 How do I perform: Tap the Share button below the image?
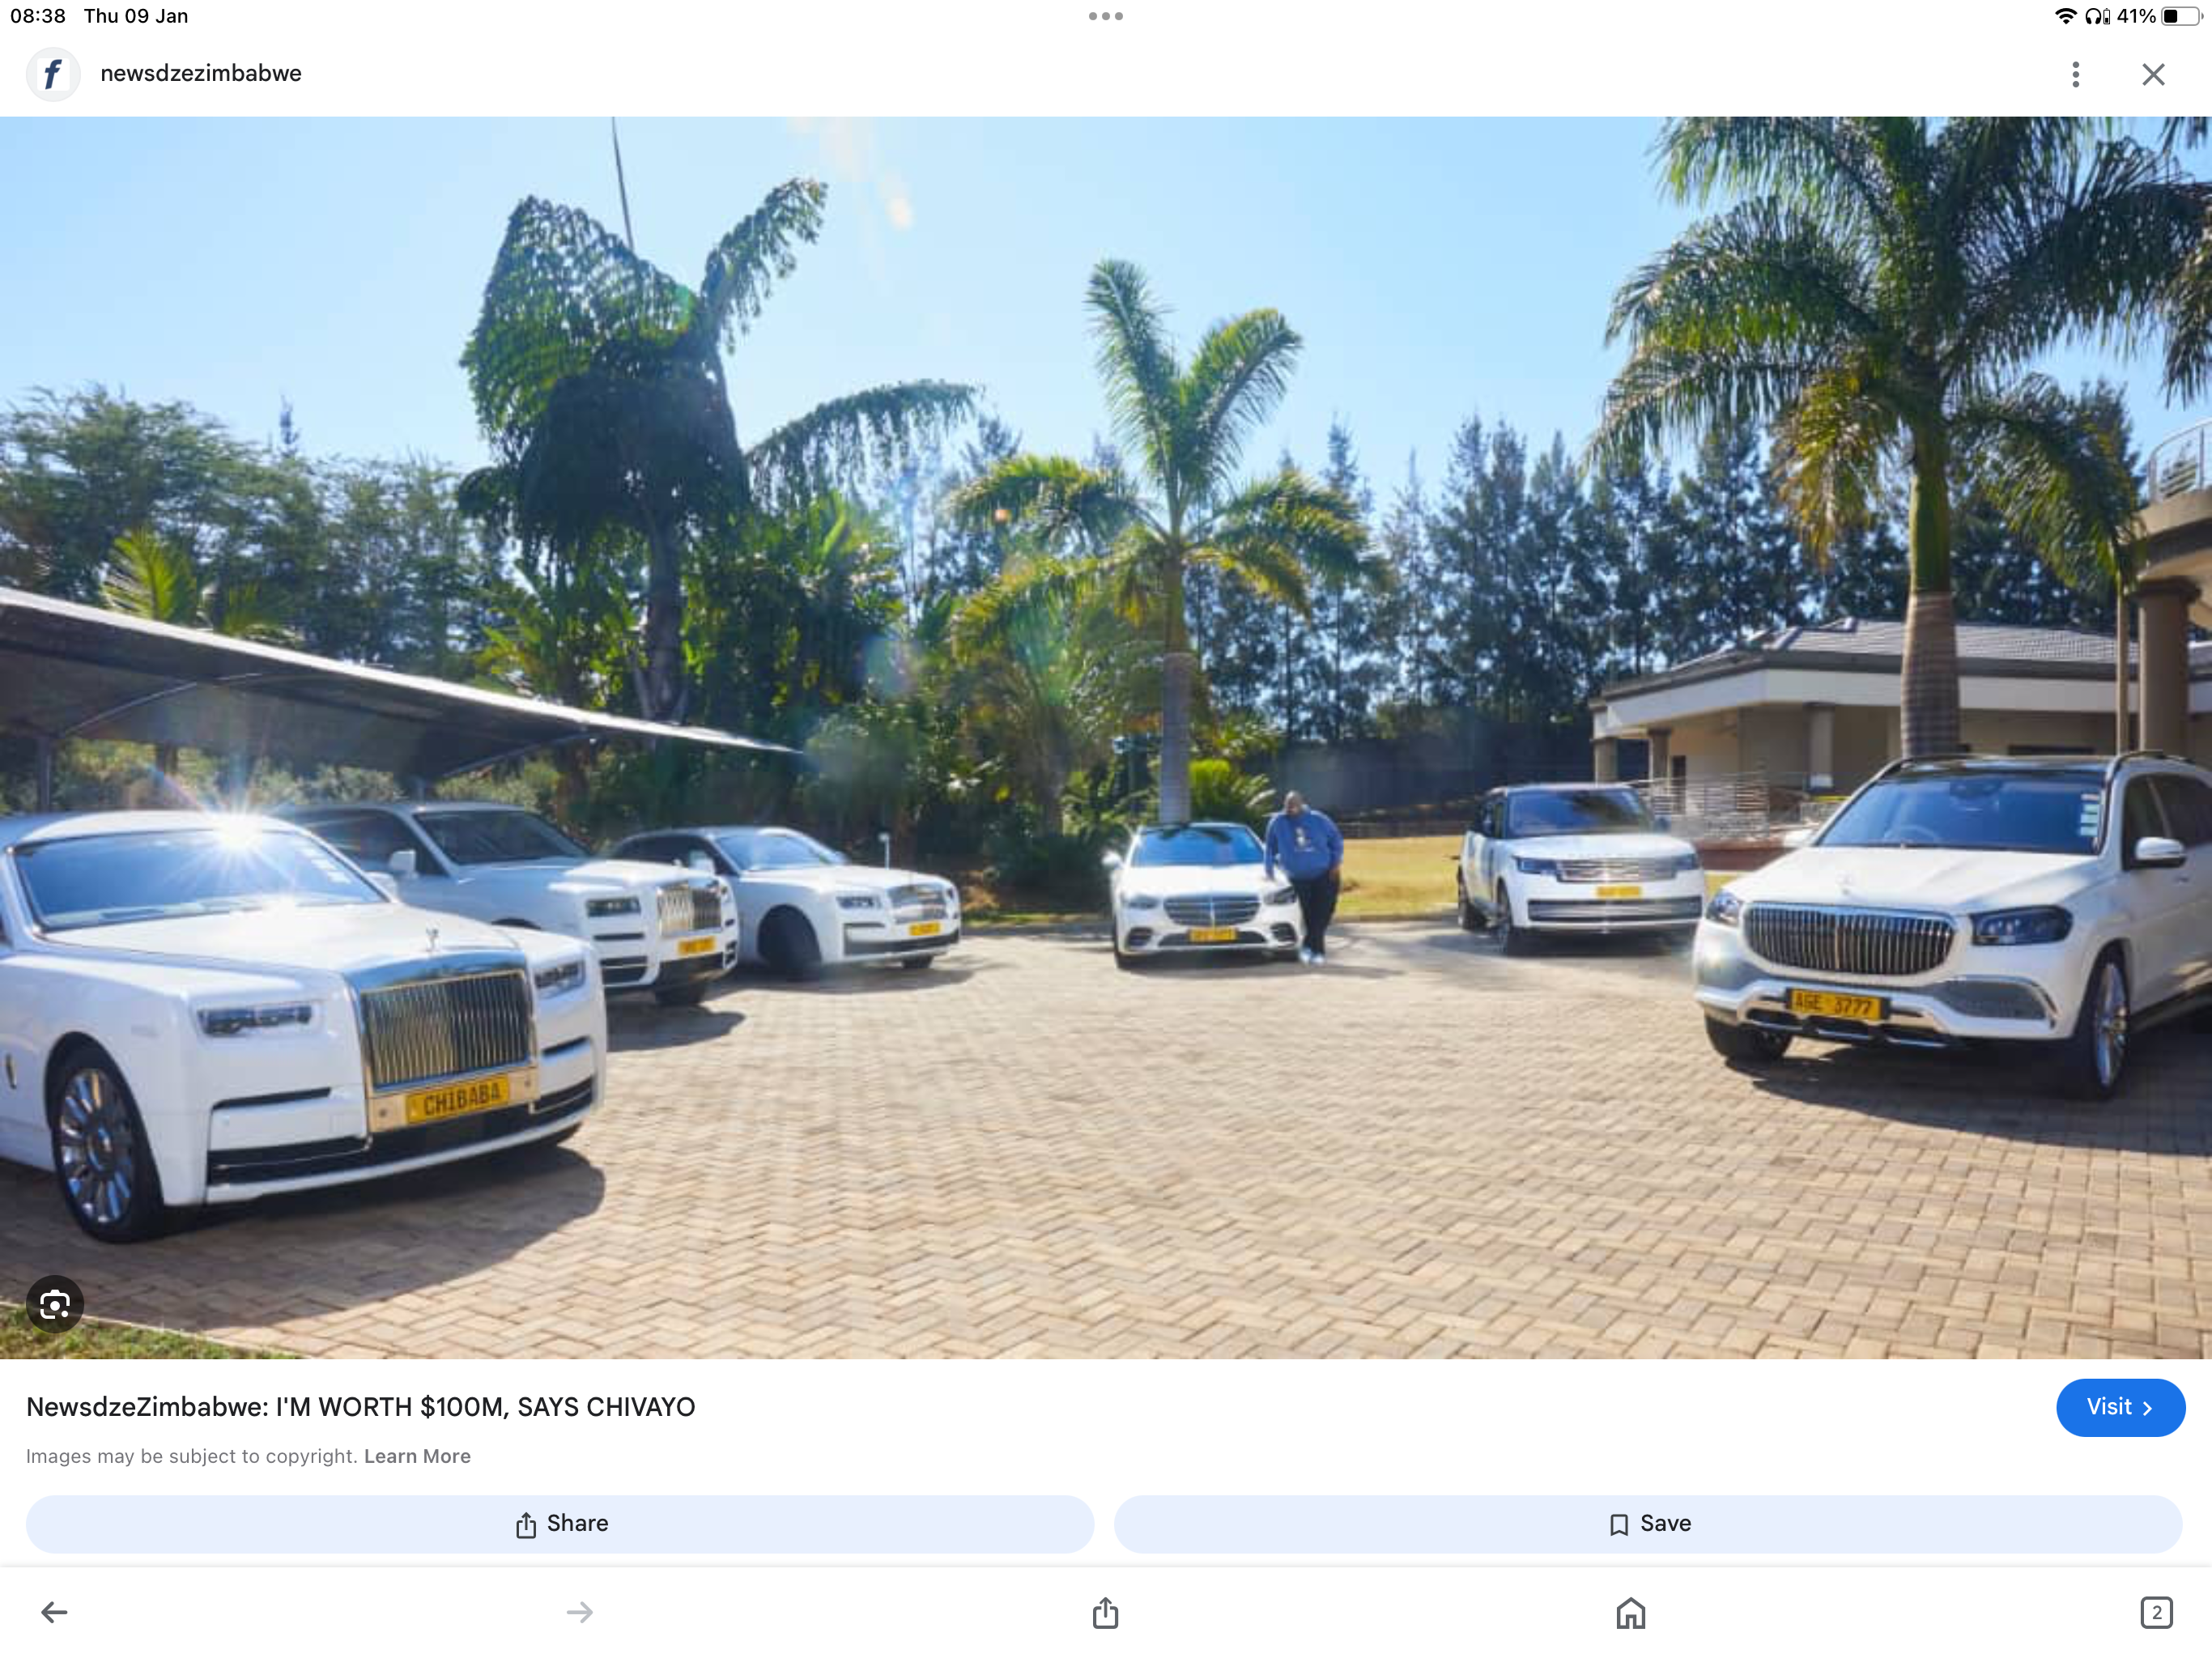(560, 1524)
